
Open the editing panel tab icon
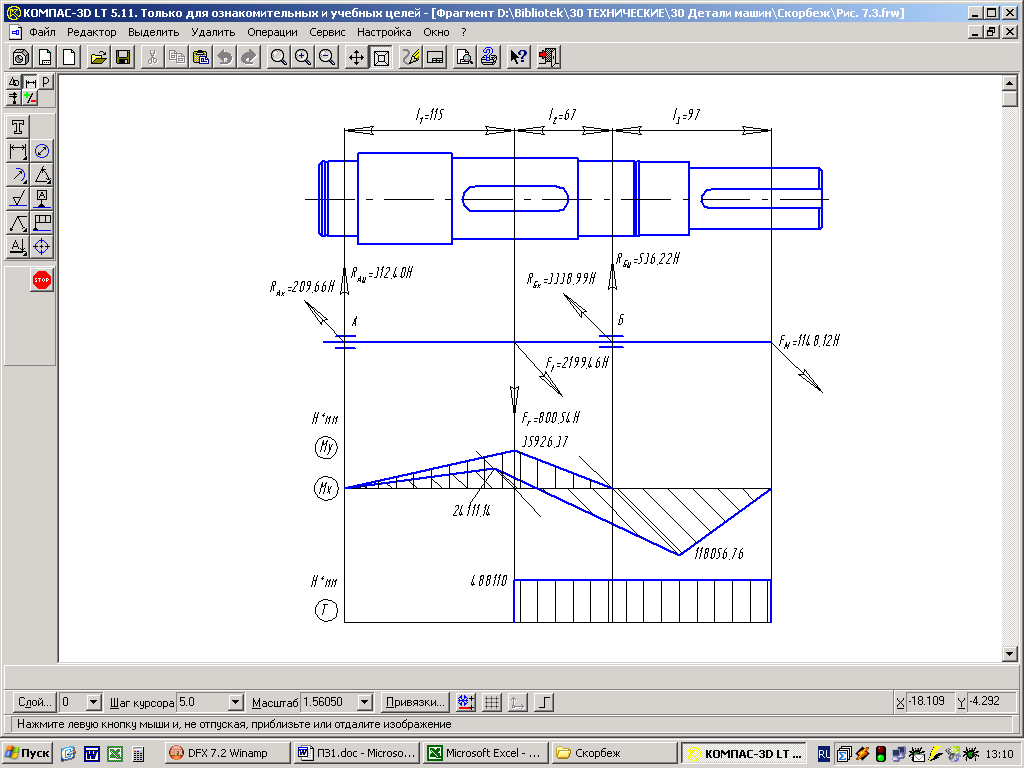tap(14, 98)
